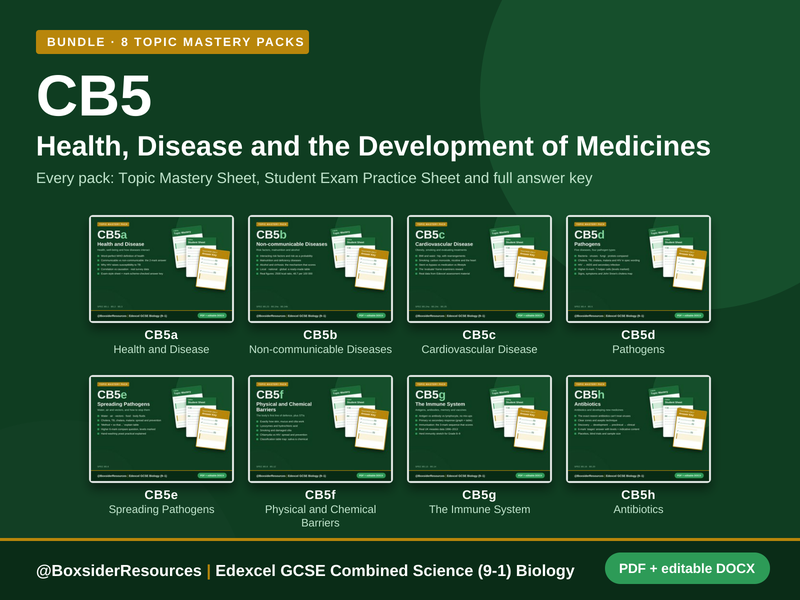800x600 pixels.
Task: Click the stacked sheets icon in CB5e card
Action: coord(202,417)
